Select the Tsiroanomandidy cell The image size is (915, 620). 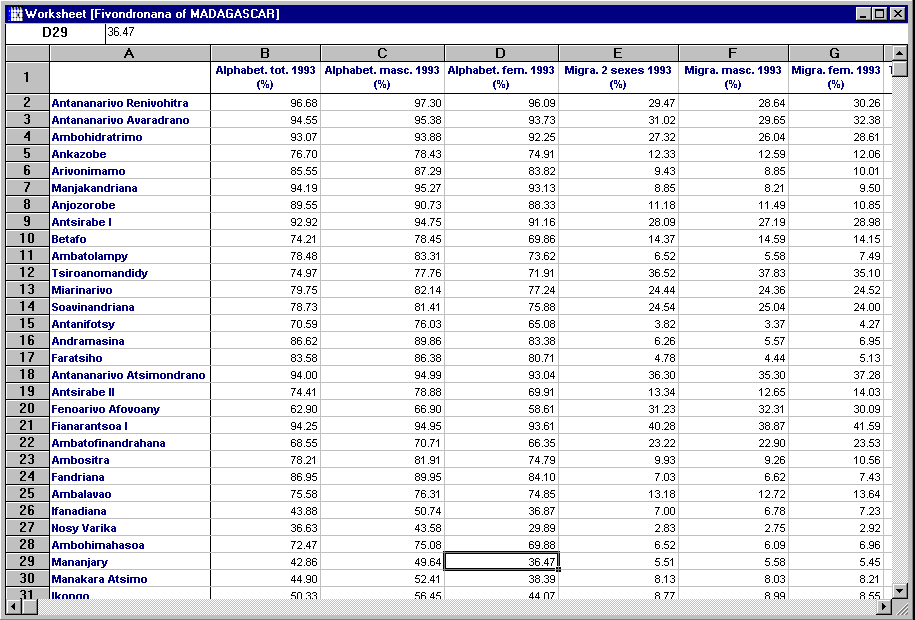point(130,273)
